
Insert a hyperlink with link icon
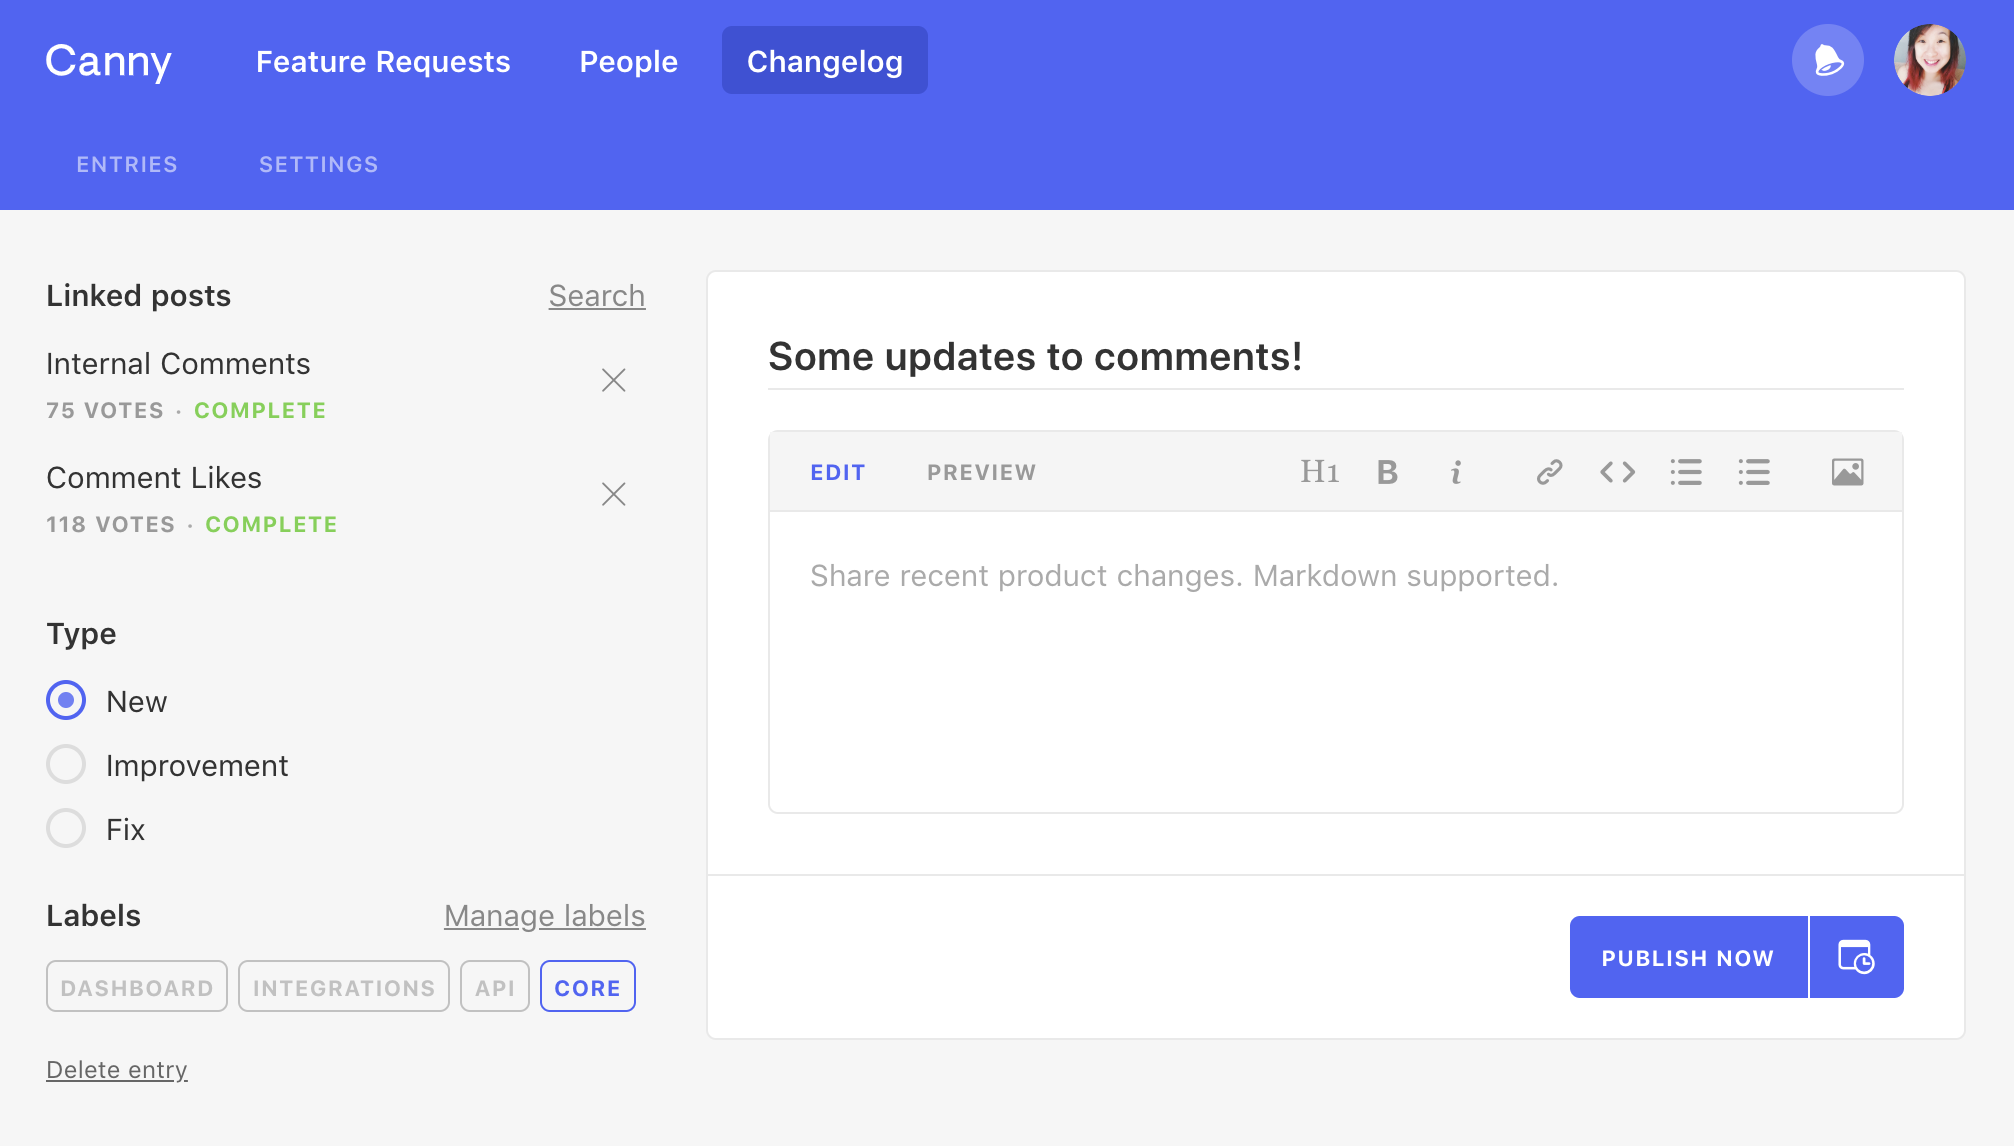(x=1549, y=472)
